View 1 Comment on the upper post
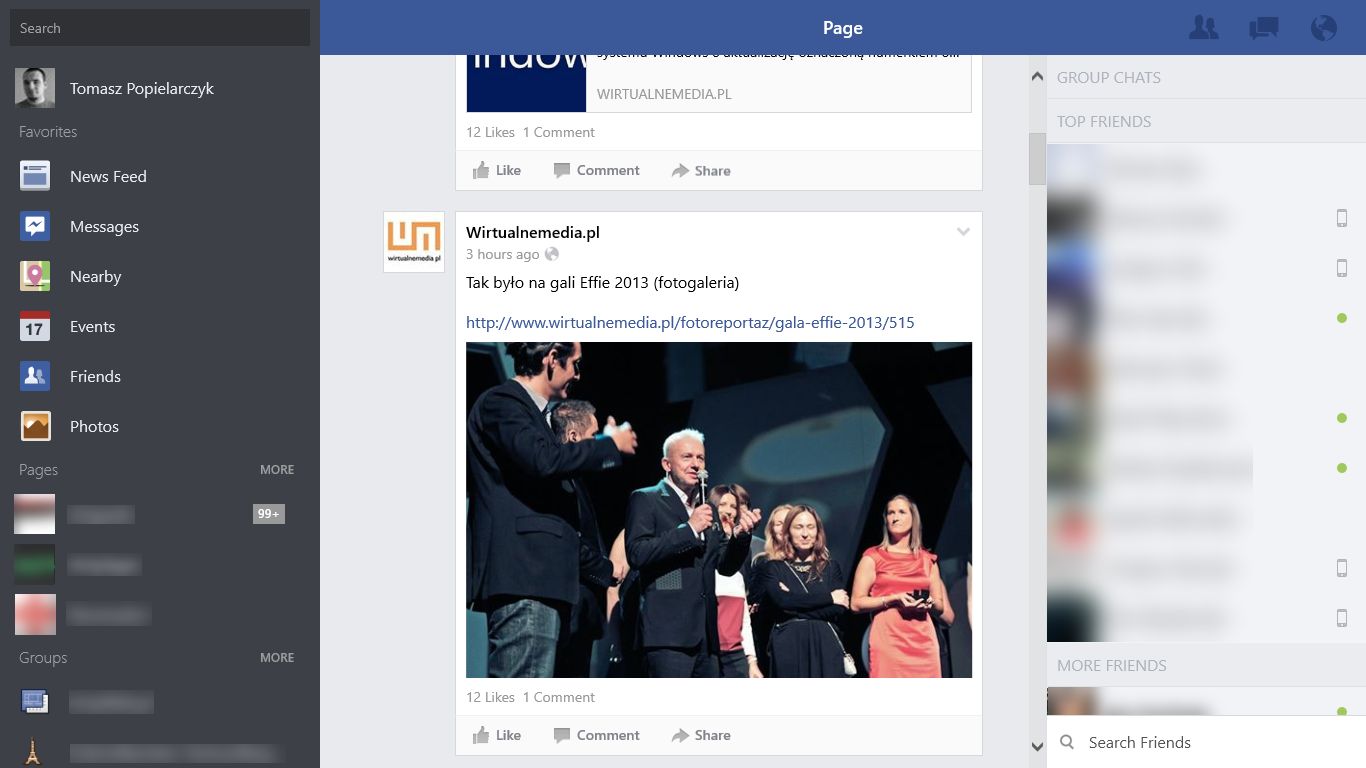The image size is (1366, 768). [559, 132]
